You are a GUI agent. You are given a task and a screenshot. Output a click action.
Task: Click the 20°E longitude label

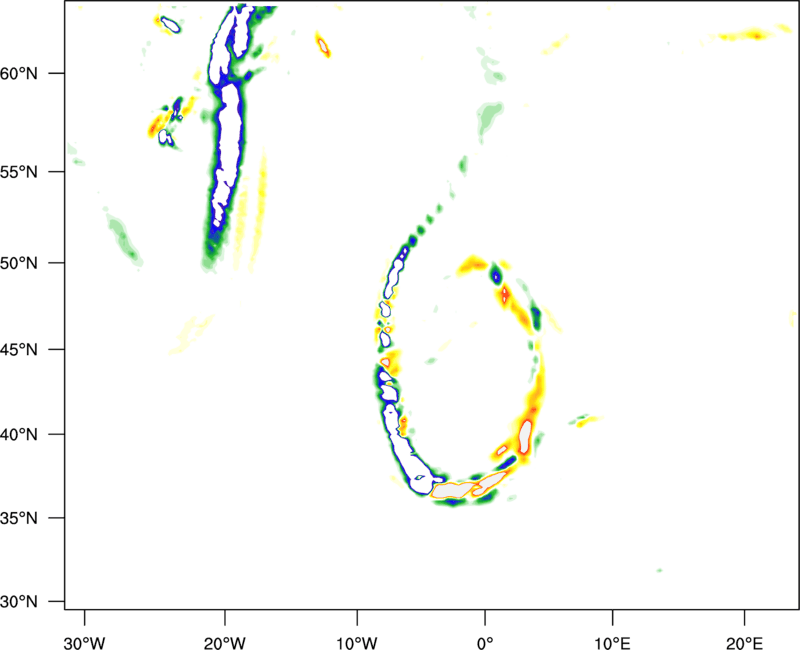coord(744,643)
